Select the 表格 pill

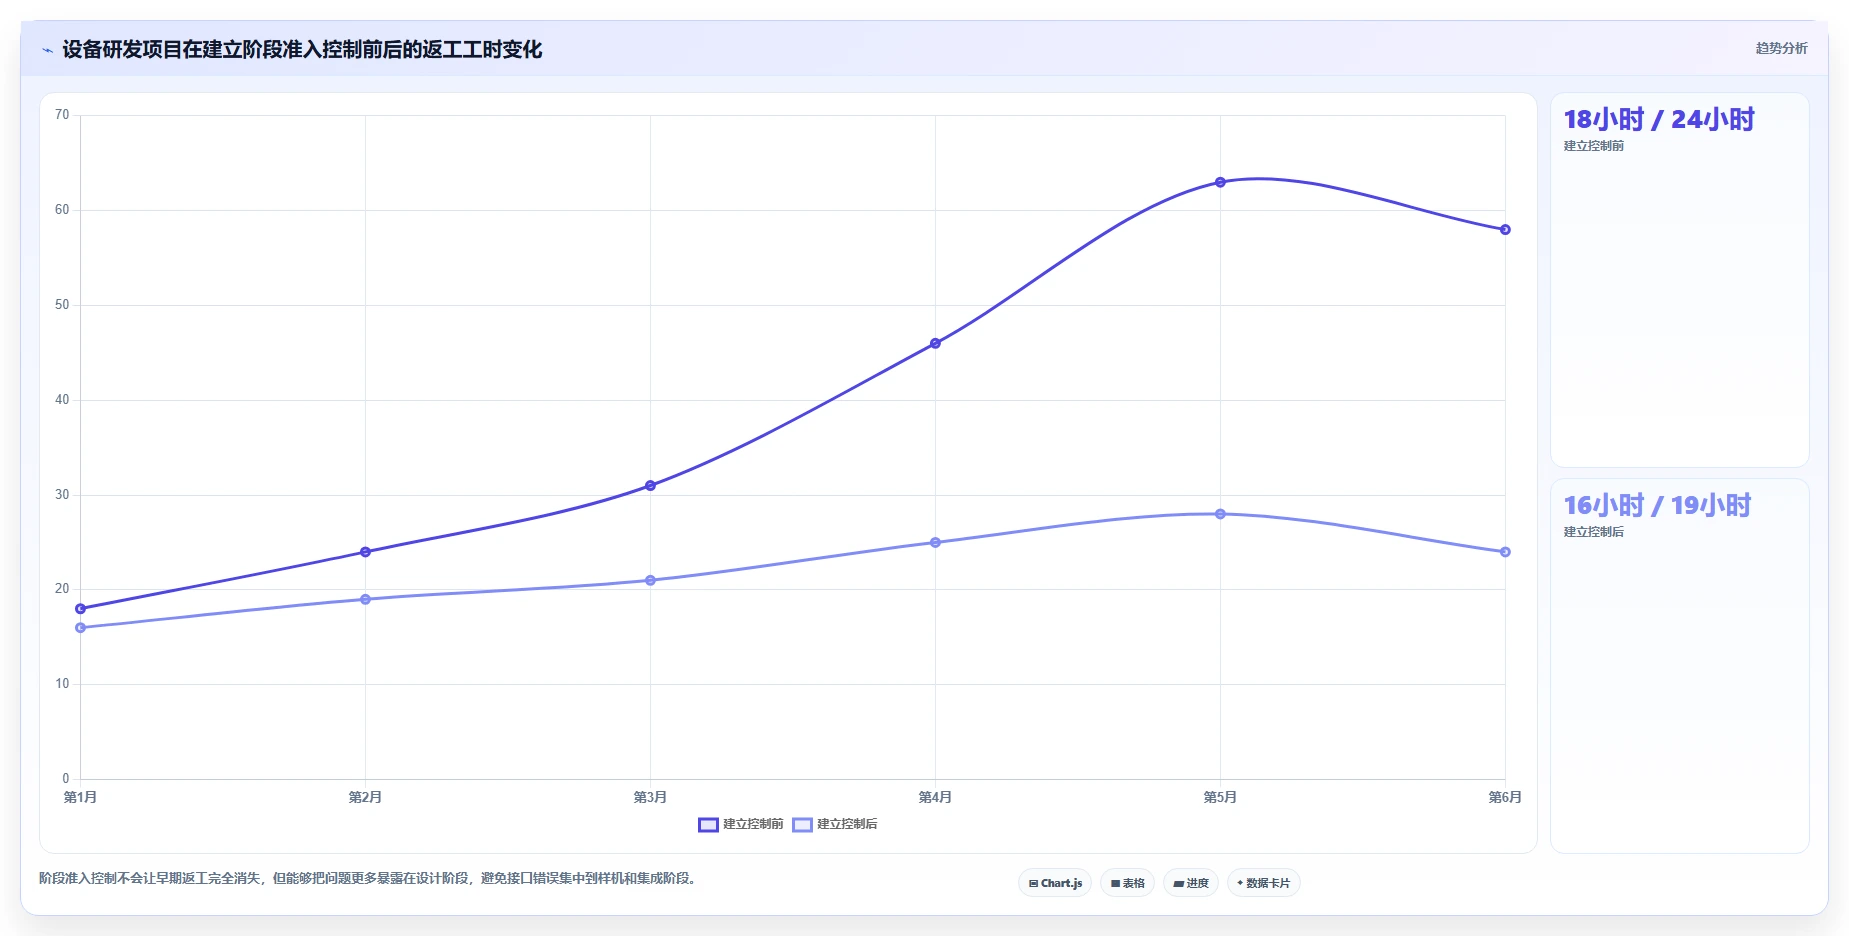(x=1127, y=883)
